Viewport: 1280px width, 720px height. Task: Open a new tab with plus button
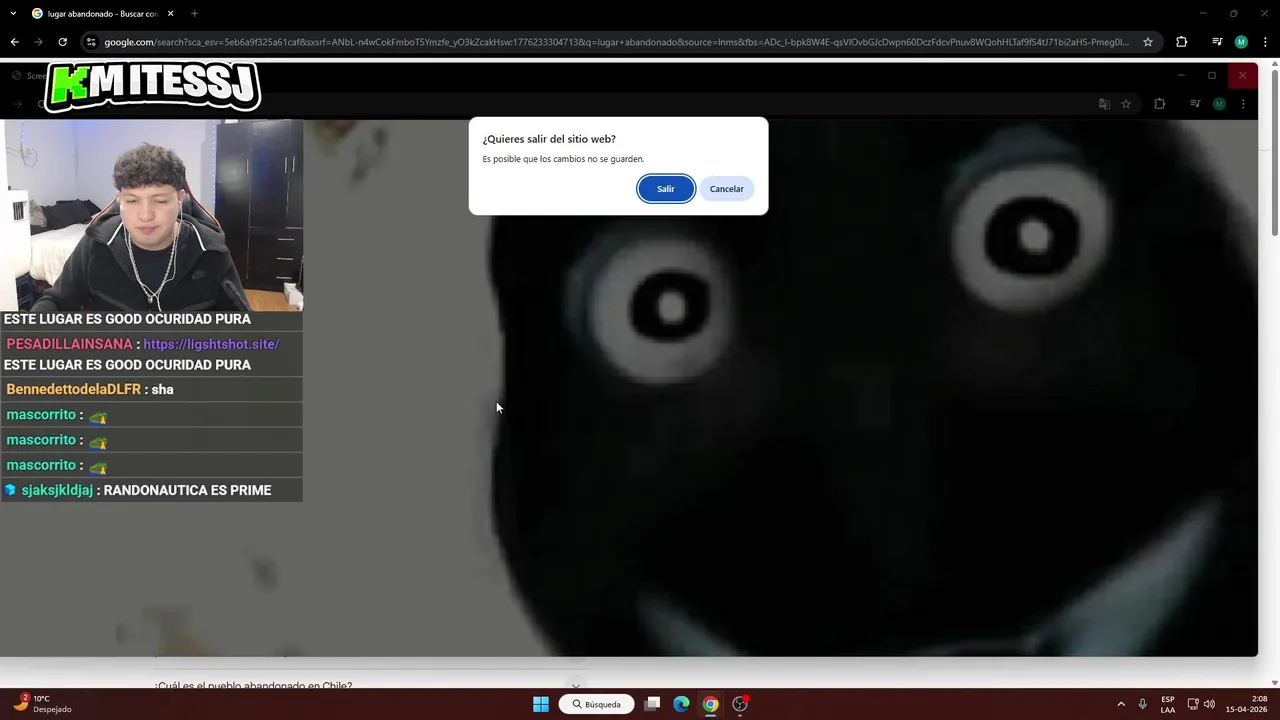[194, 14]
